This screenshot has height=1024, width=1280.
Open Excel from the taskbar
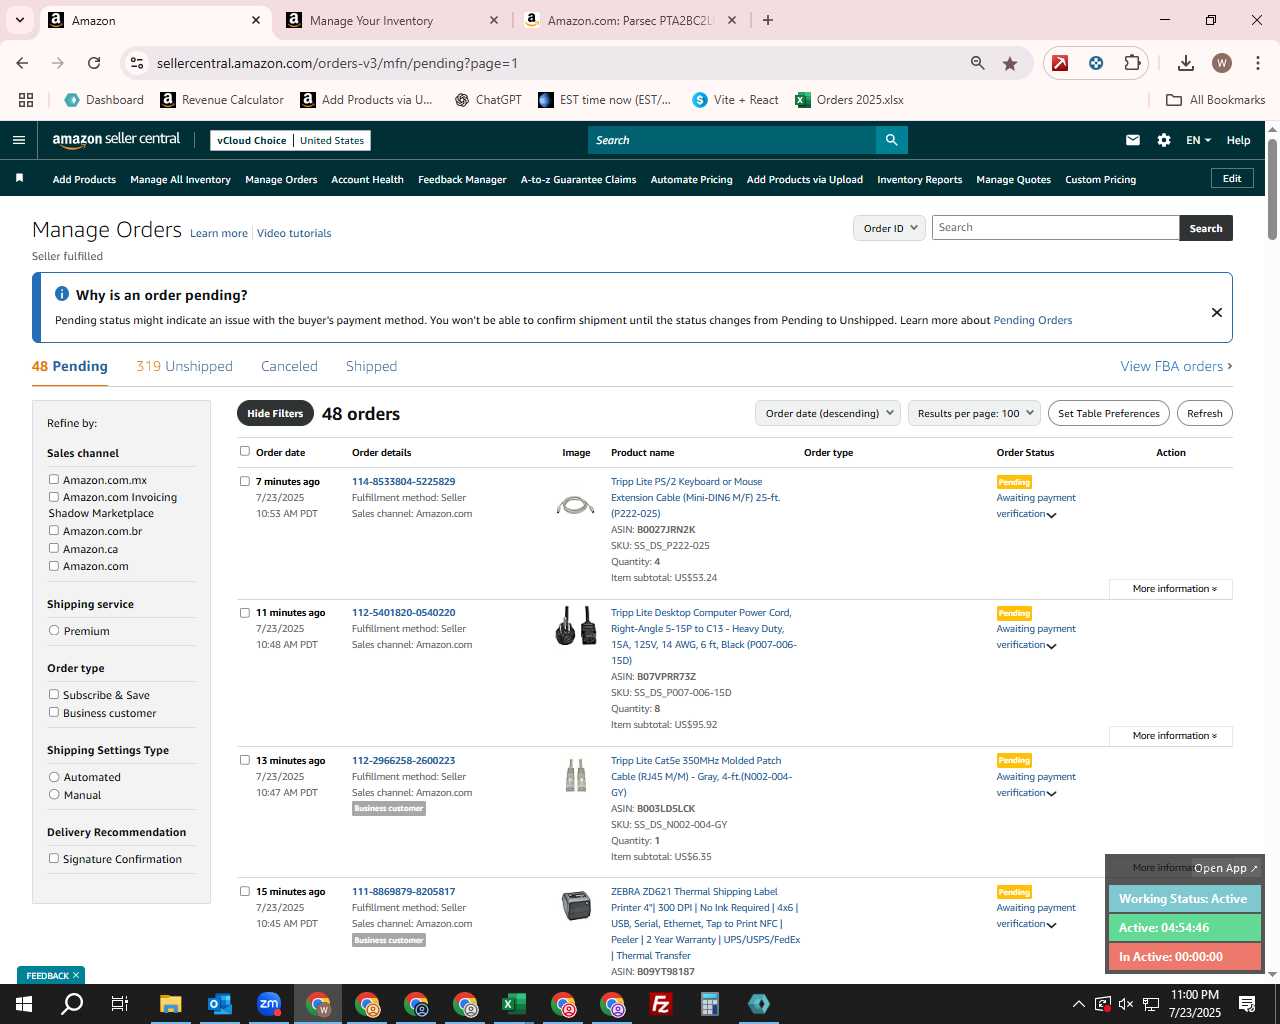(x=513, y=1004)
